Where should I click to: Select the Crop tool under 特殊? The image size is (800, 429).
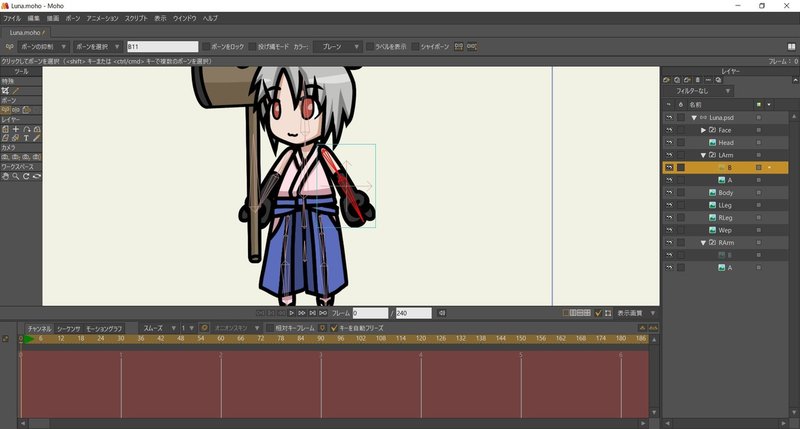5,90
